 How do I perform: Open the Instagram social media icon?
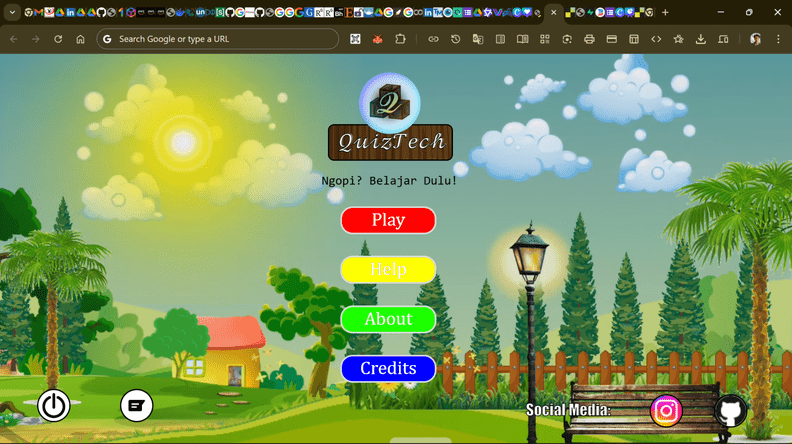pos(666,410)
